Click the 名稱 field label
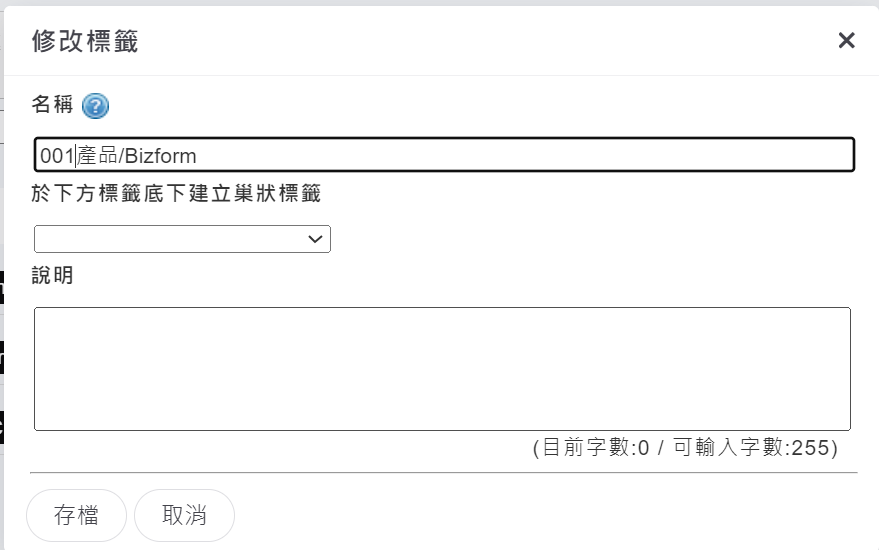 click(52, 105)
